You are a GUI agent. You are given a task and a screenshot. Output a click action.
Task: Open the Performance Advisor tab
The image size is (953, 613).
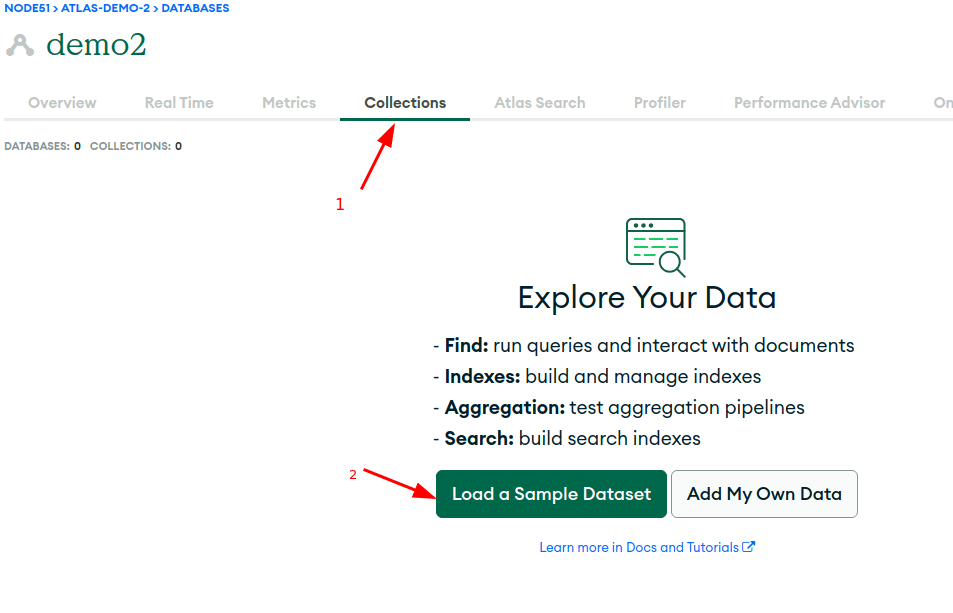(809, 103)
